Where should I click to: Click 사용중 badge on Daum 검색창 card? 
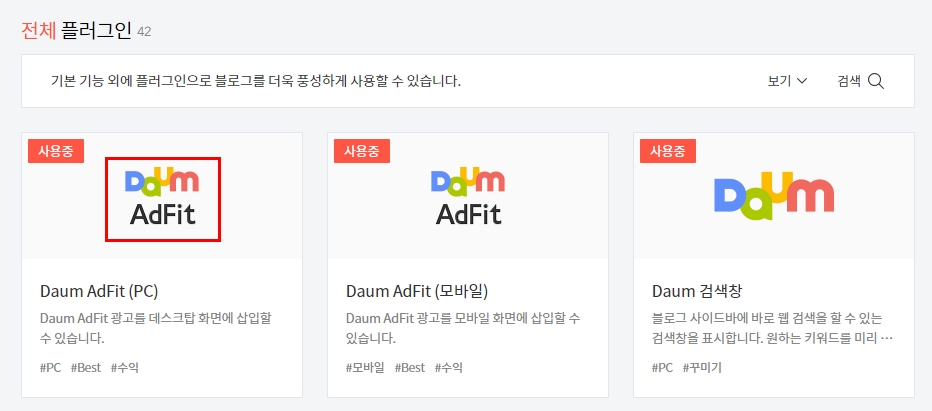[668, 151]
